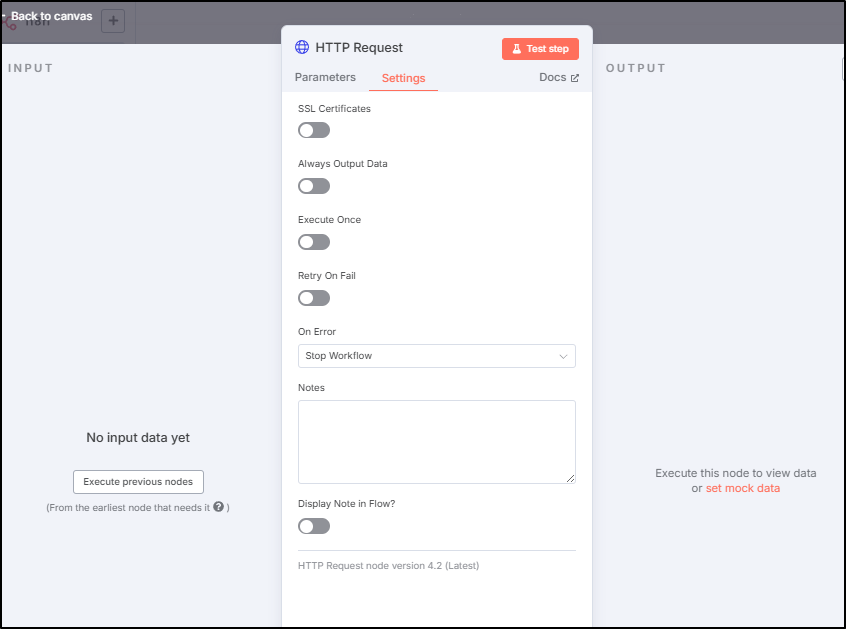Click inside the Notes text area
The width and height of the screenshot is (846, 629).
coord(436,442)
